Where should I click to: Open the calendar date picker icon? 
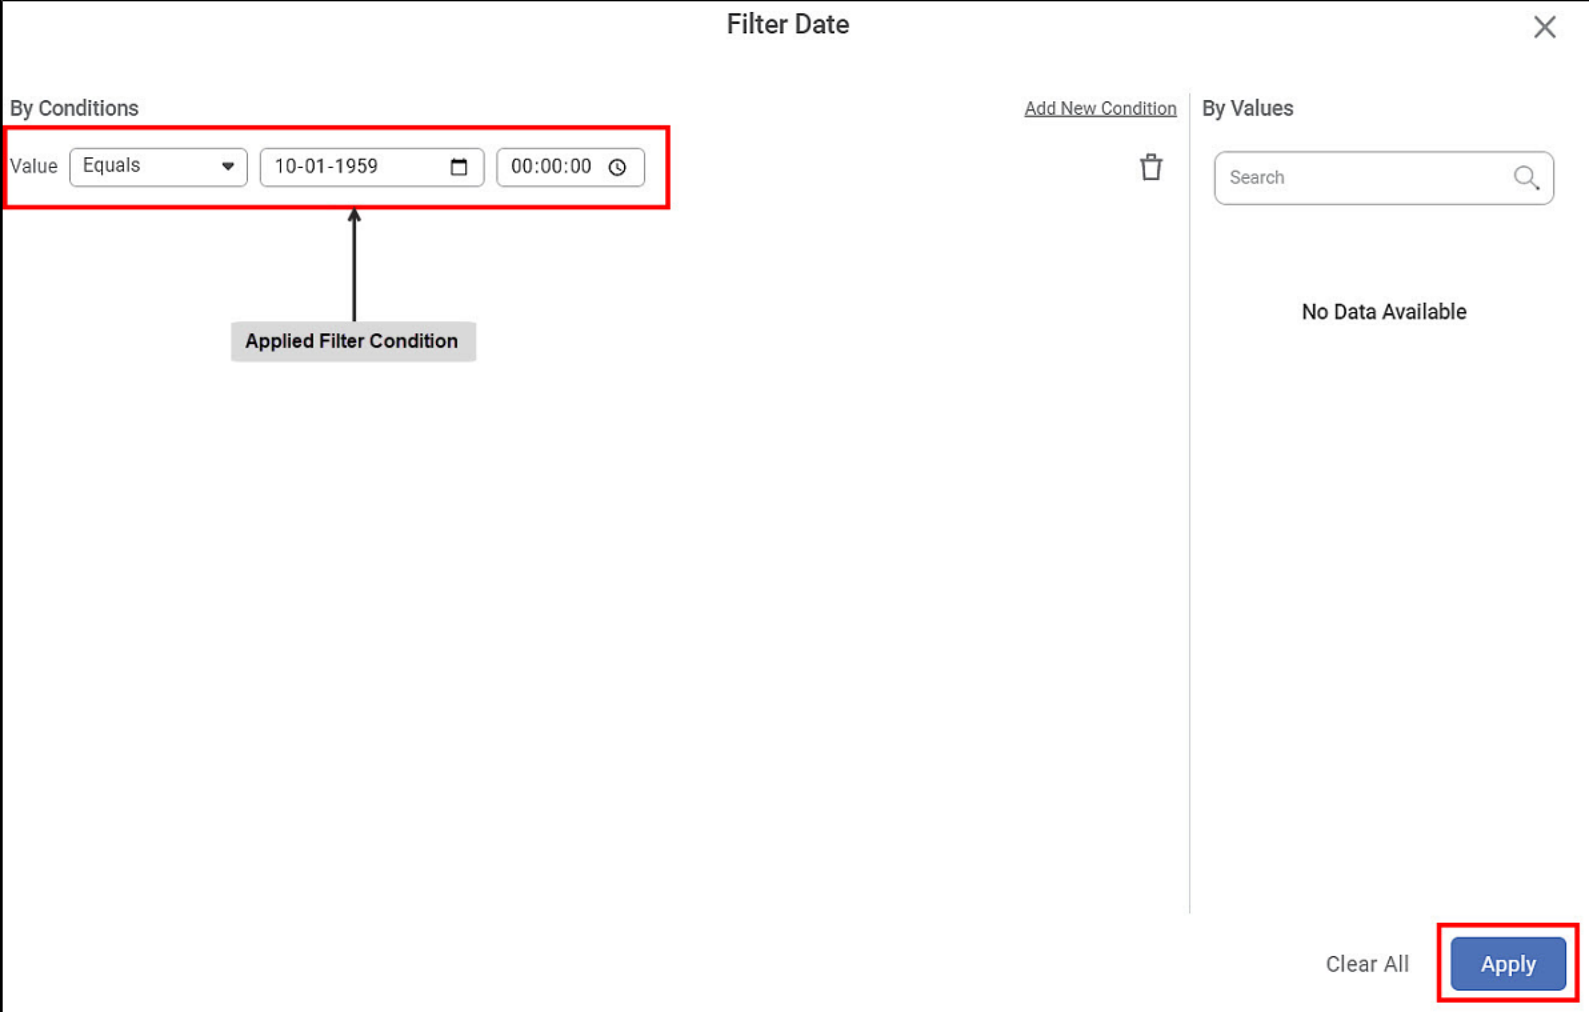coord(459,167)
